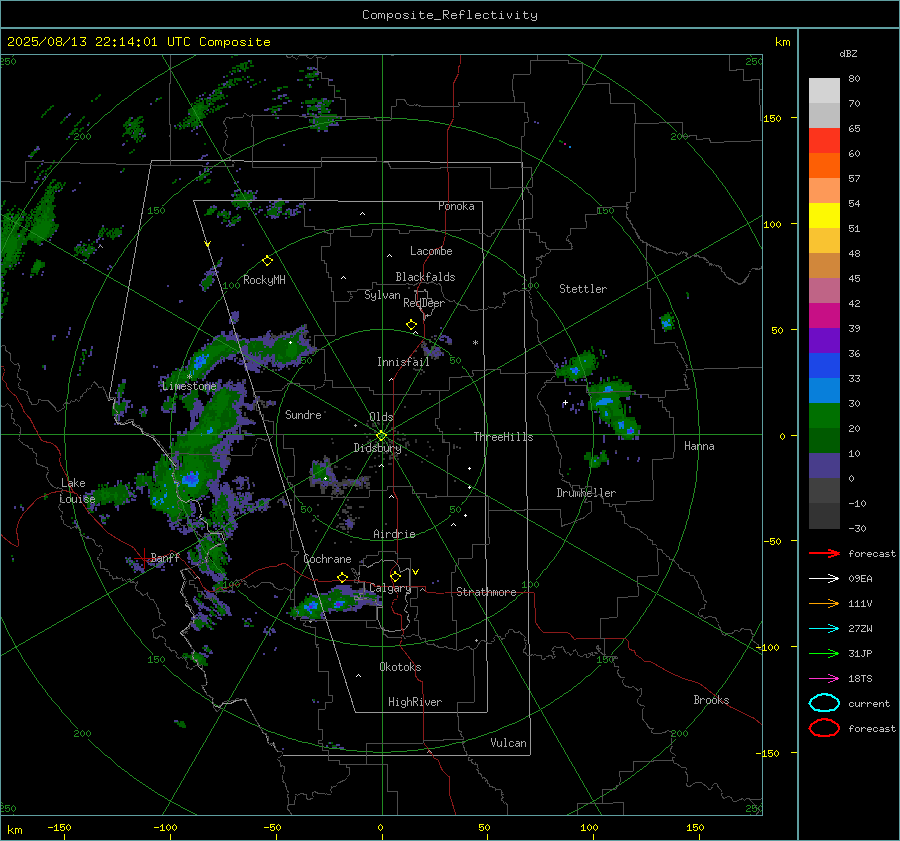900x841 pixels.
Task: Click the blue storm core near Limestone
Action: click(x=200, y=361)
